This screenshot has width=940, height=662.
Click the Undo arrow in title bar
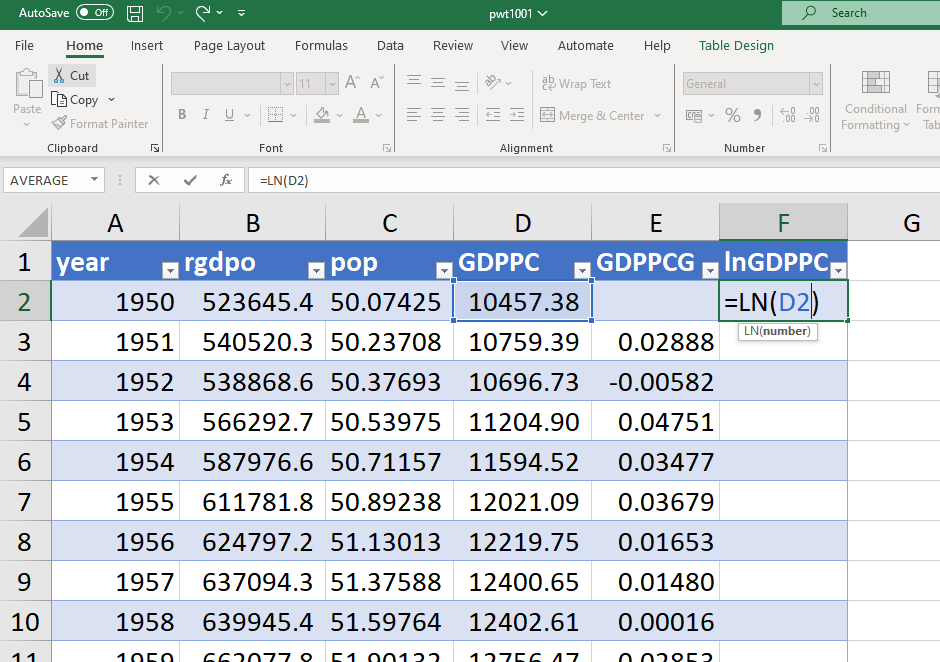click(164, 13)
